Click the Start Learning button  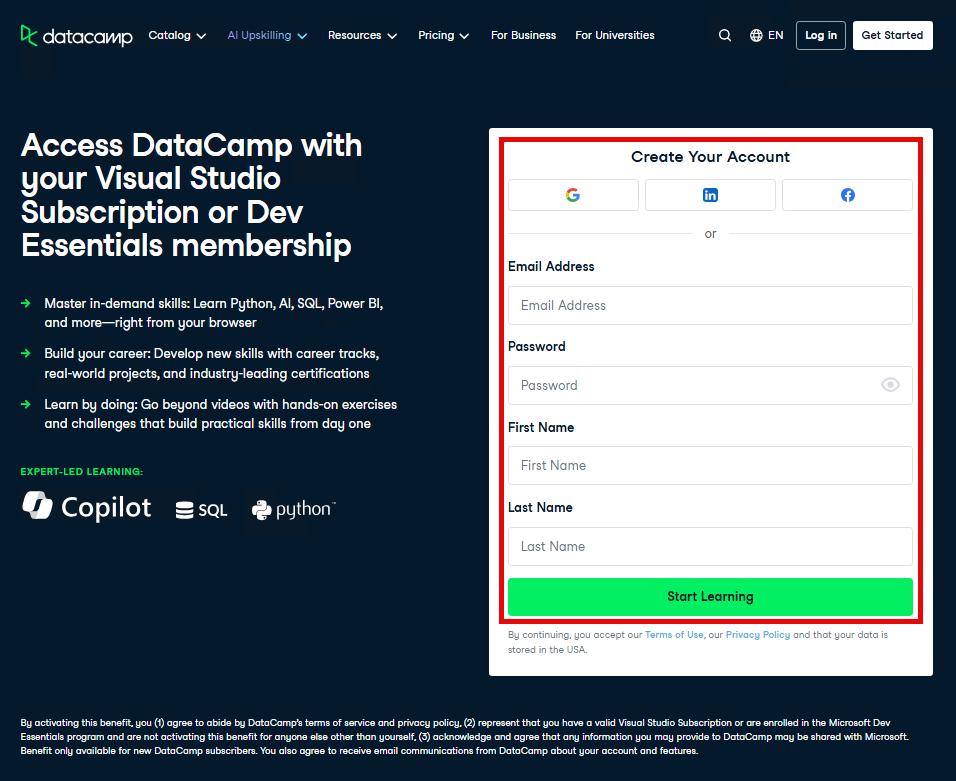coord(710,597)
